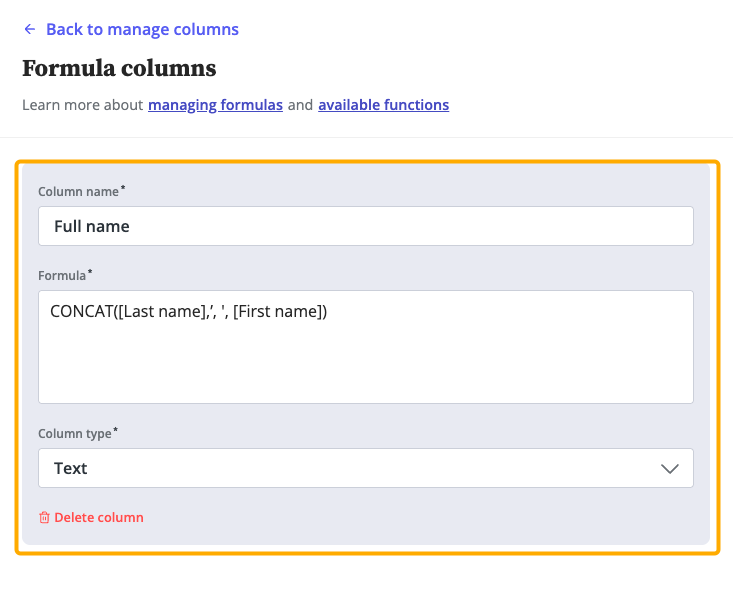Click the 'Formula' field label
The image size is (733, 593).
(62, 274)
